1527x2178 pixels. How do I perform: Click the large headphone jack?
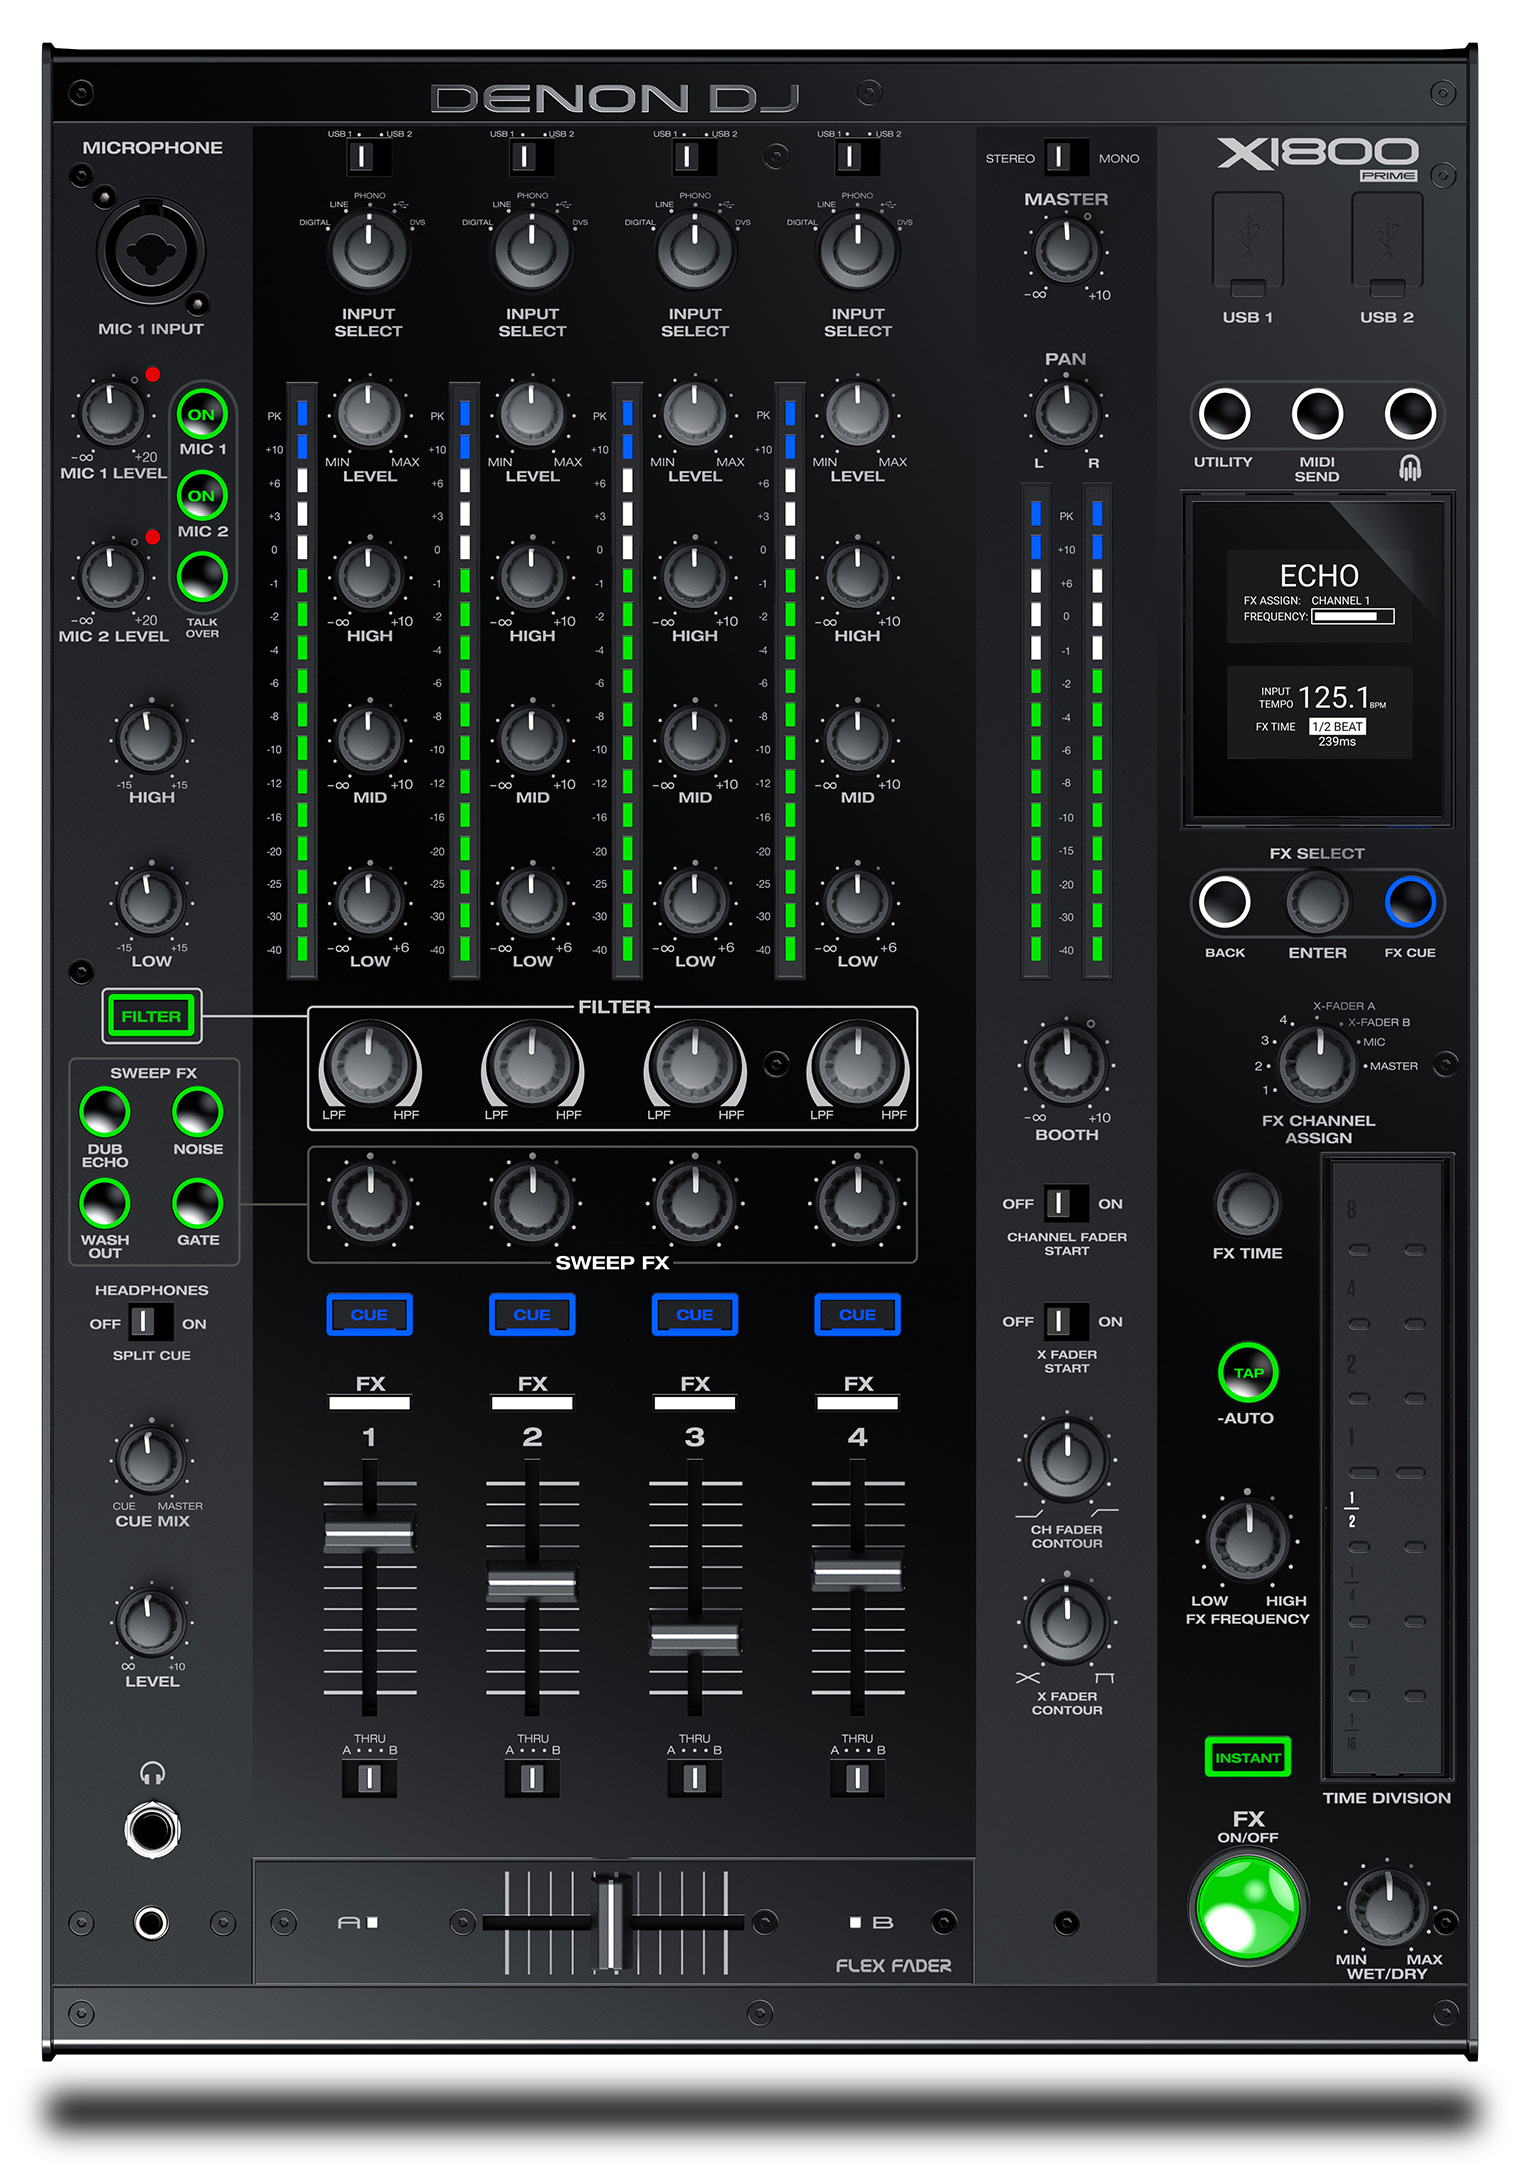[152, 1830]
